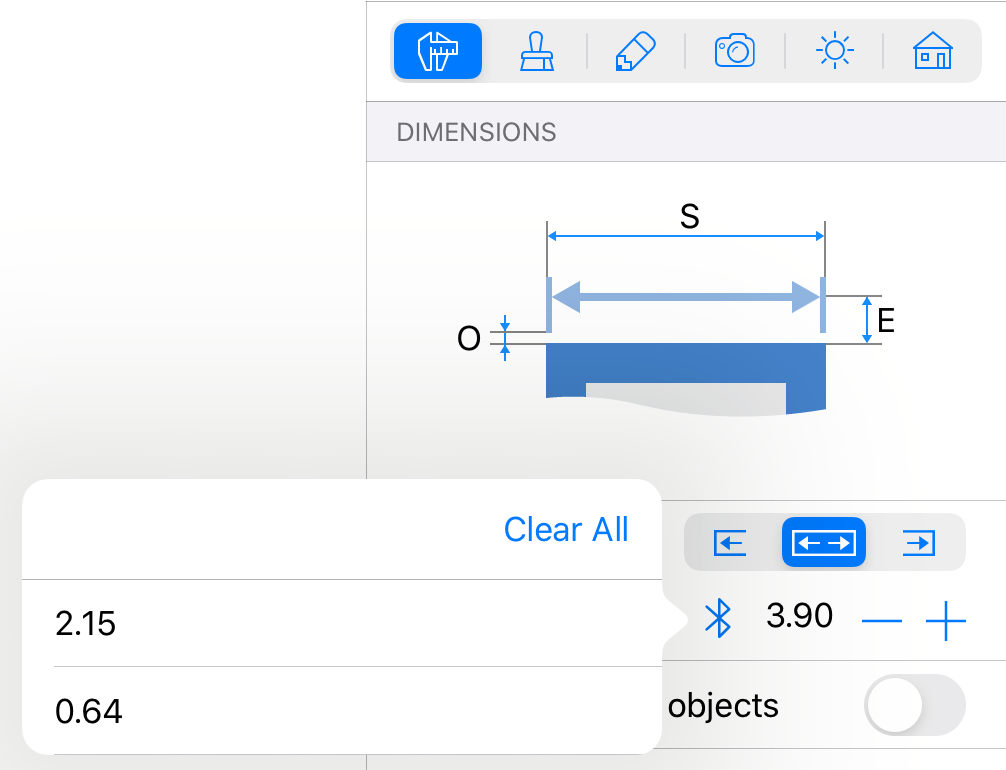Click the O dimension label in diagram
1006x770 pixels.
[469, 339]
